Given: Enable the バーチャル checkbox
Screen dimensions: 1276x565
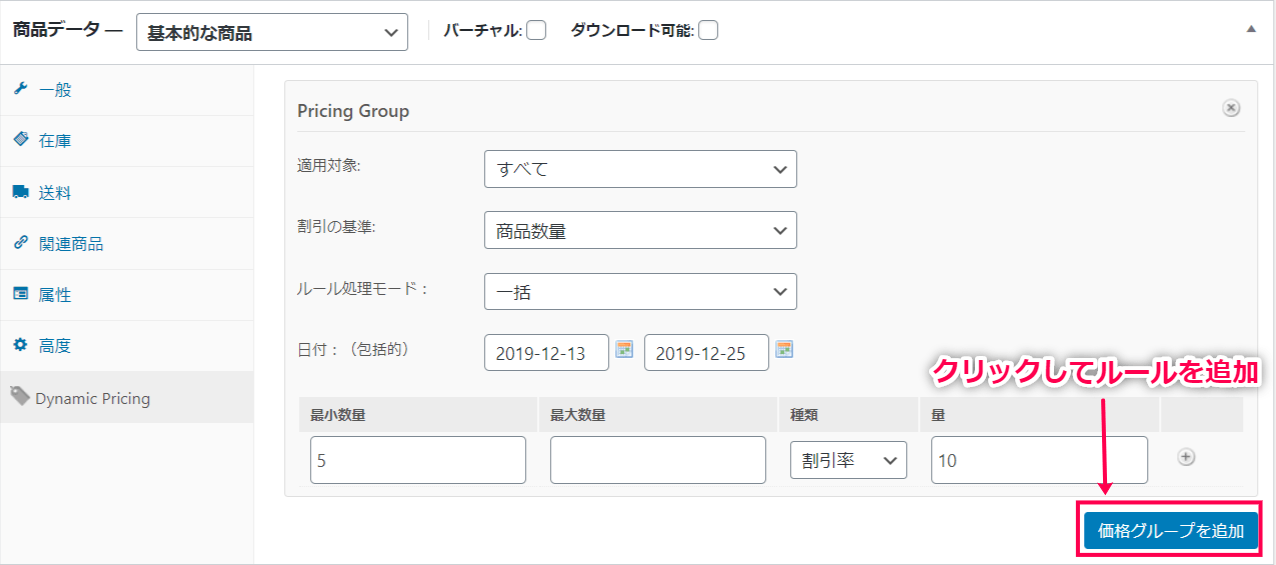Looking at the screenshot, I should tap(536, 31).
